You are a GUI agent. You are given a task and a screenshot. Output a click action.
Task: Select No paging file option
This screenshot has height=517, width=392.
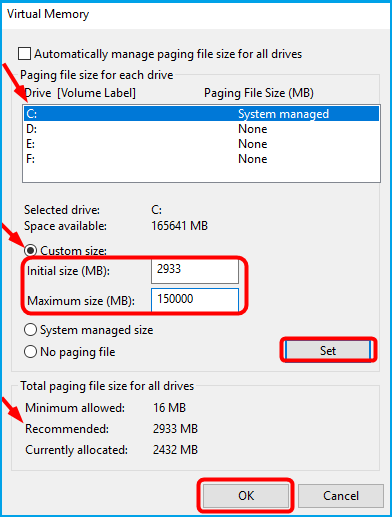tap(30, 352)
